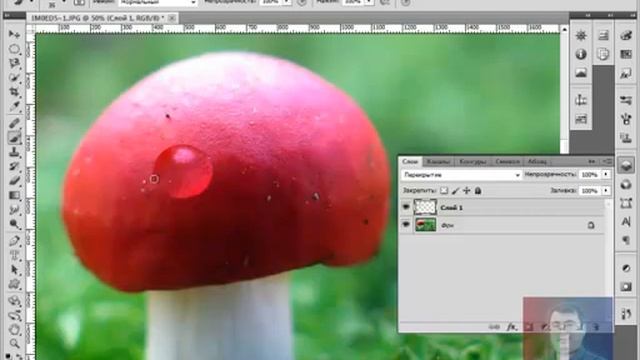Select the IM0ED5~1.JPG document tab
This screenshot has width=640, height=360.
pos(98,18)
